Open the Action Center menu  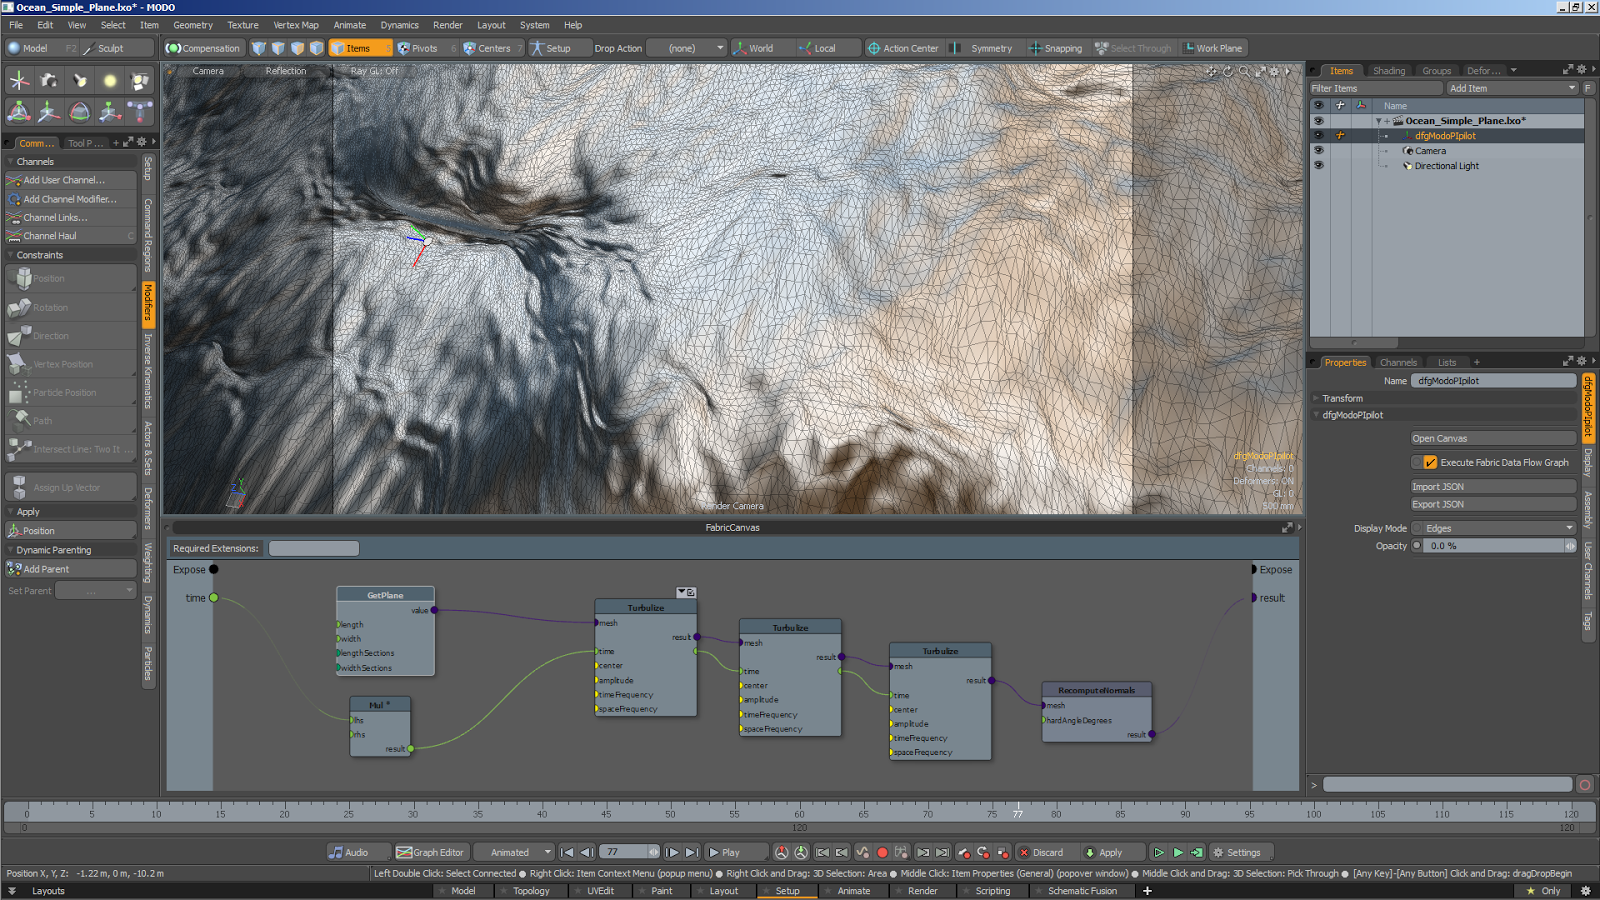click(903, 48)
